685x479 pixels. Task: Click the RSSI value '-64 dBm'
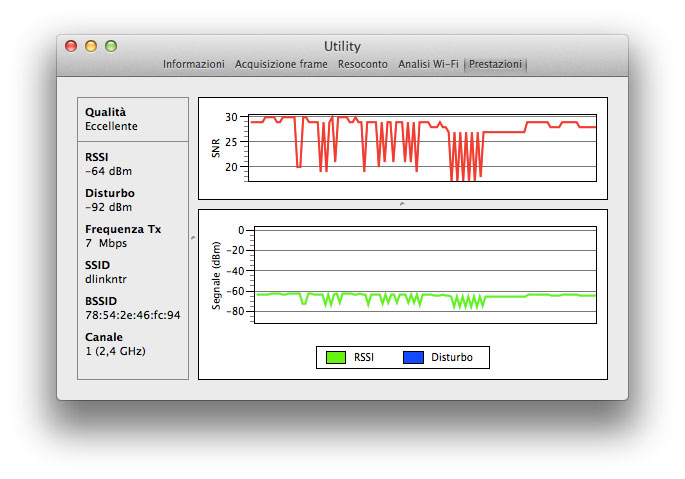tap(108, 171)
